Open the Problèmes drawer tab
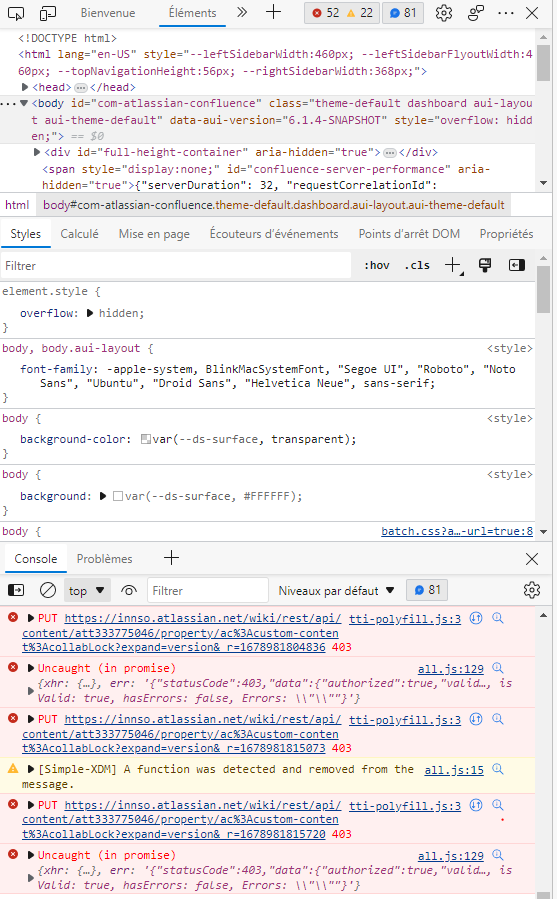Image resolution: width=557 pixels, height=899 pixels. [x=104, y=559]
